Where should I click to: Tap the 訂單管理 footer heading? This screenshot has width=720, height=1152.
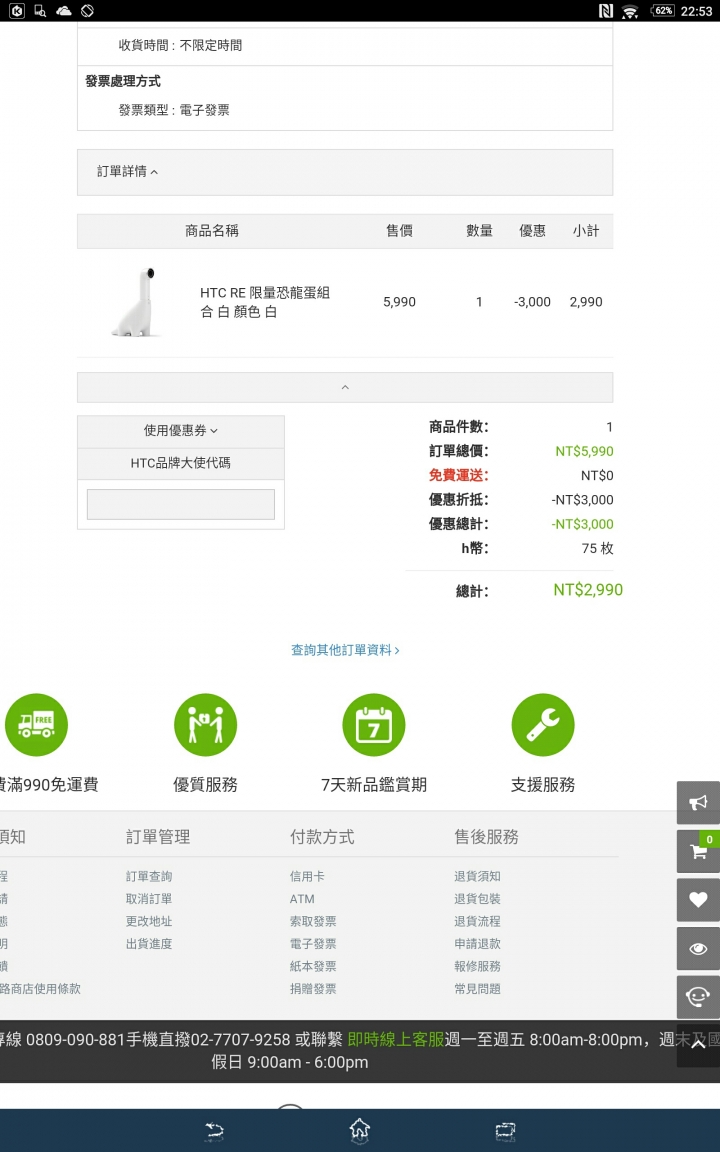[158, 837]
